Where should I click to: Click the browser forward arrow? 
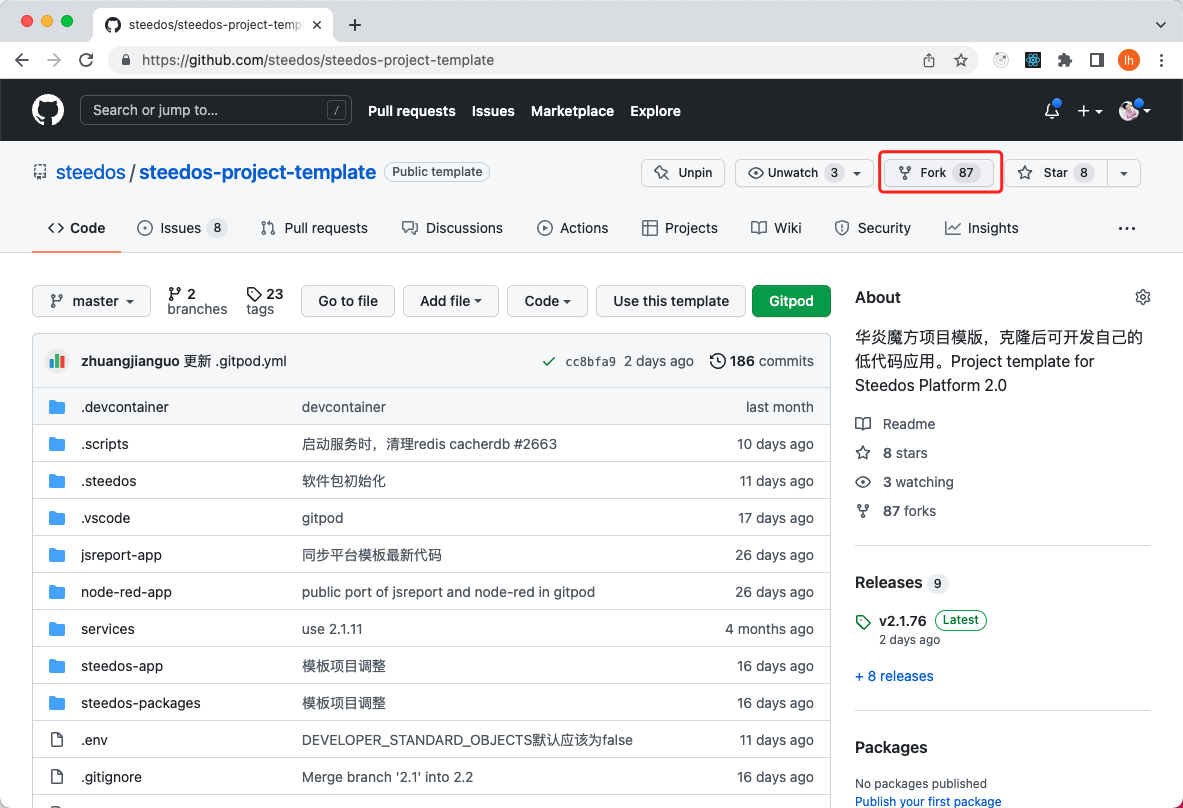point(54,60)
